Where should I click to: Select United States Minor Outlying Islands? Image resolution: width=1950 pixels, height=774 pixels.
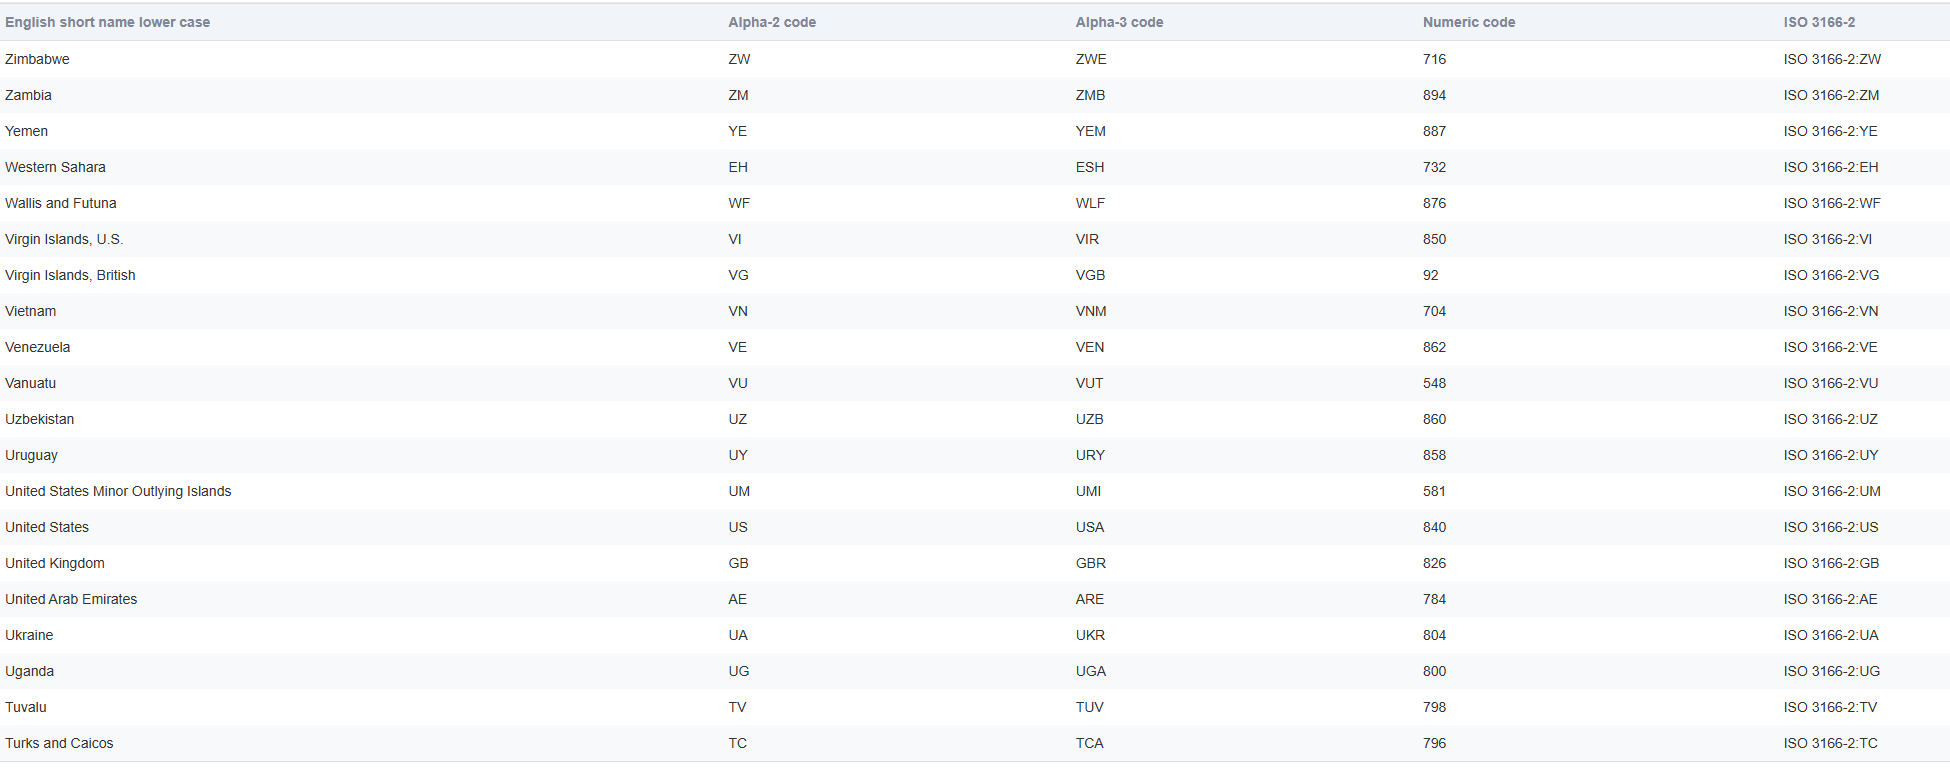coord(118,491)
